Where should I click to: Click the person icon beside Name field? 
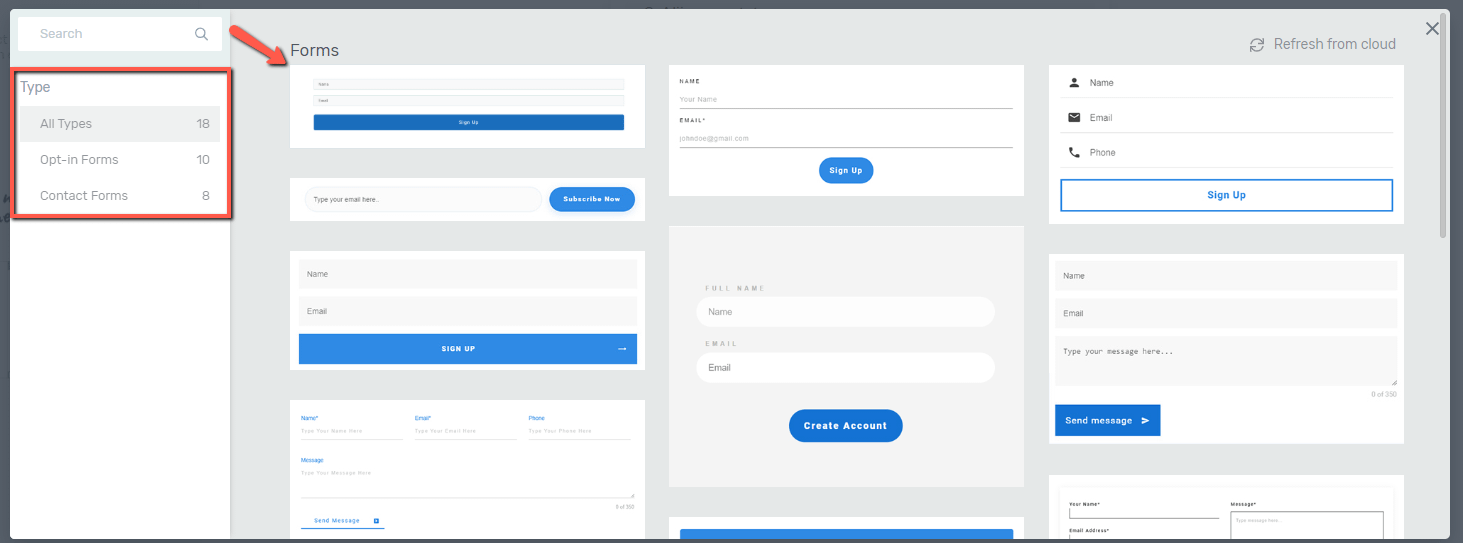[1074, 83]
